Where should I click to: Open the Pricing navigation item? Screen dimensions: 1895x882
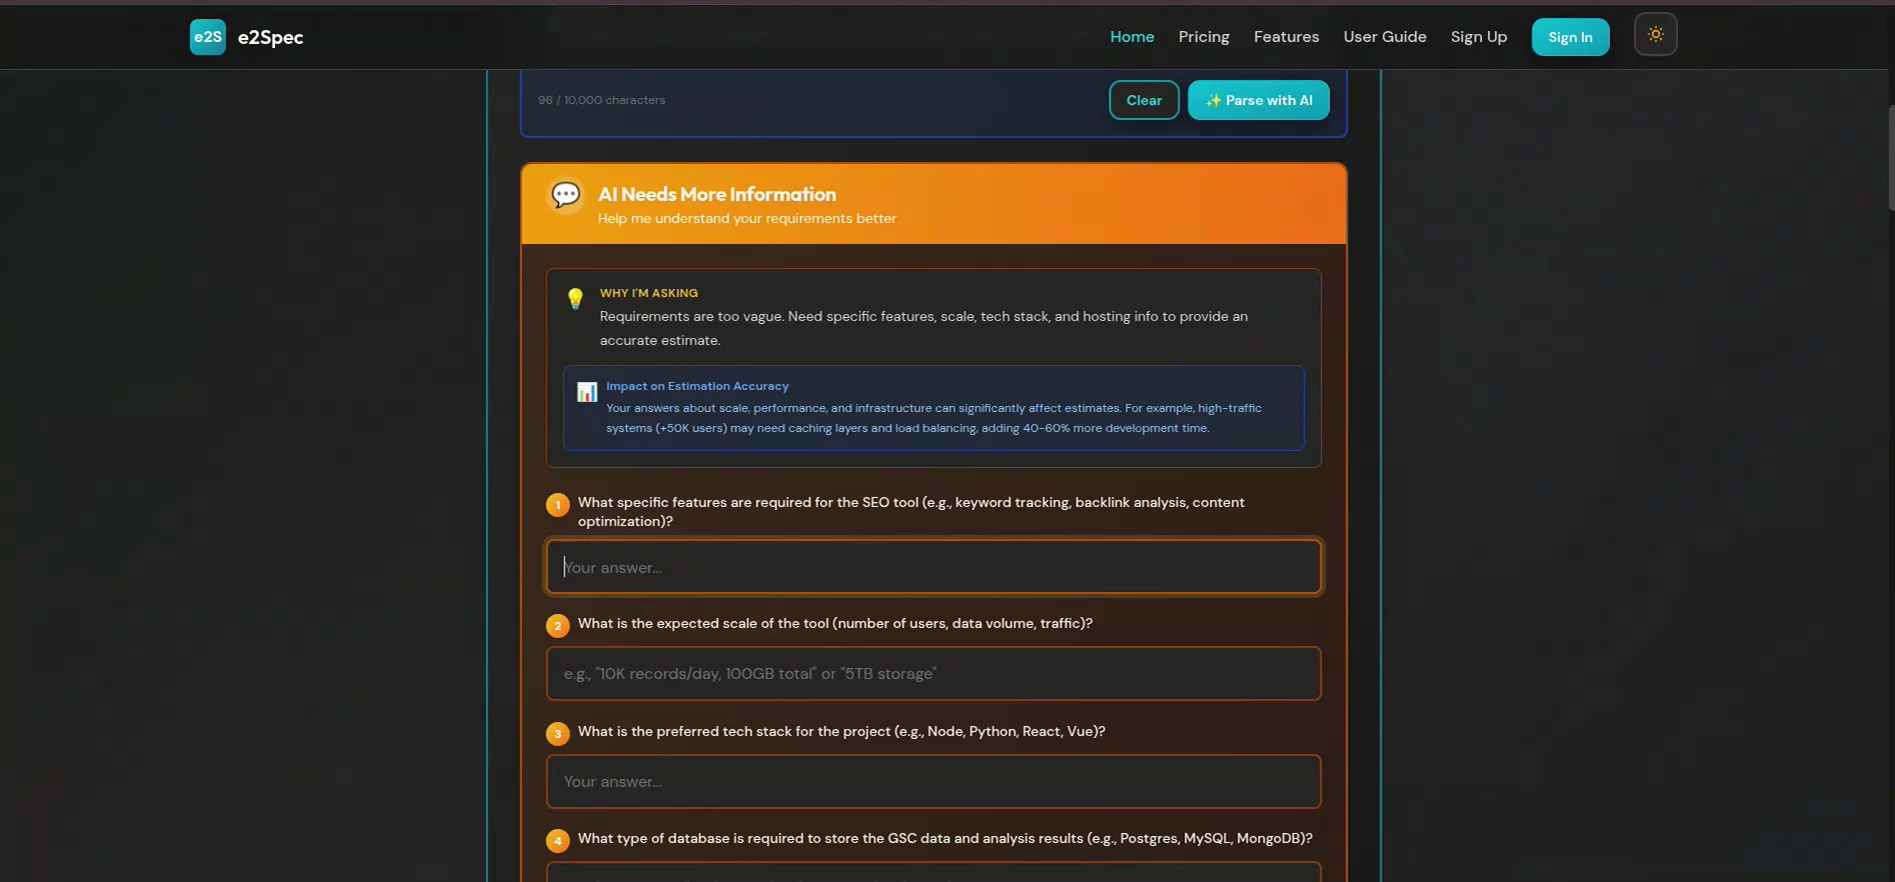click(x=1204, y=37)
